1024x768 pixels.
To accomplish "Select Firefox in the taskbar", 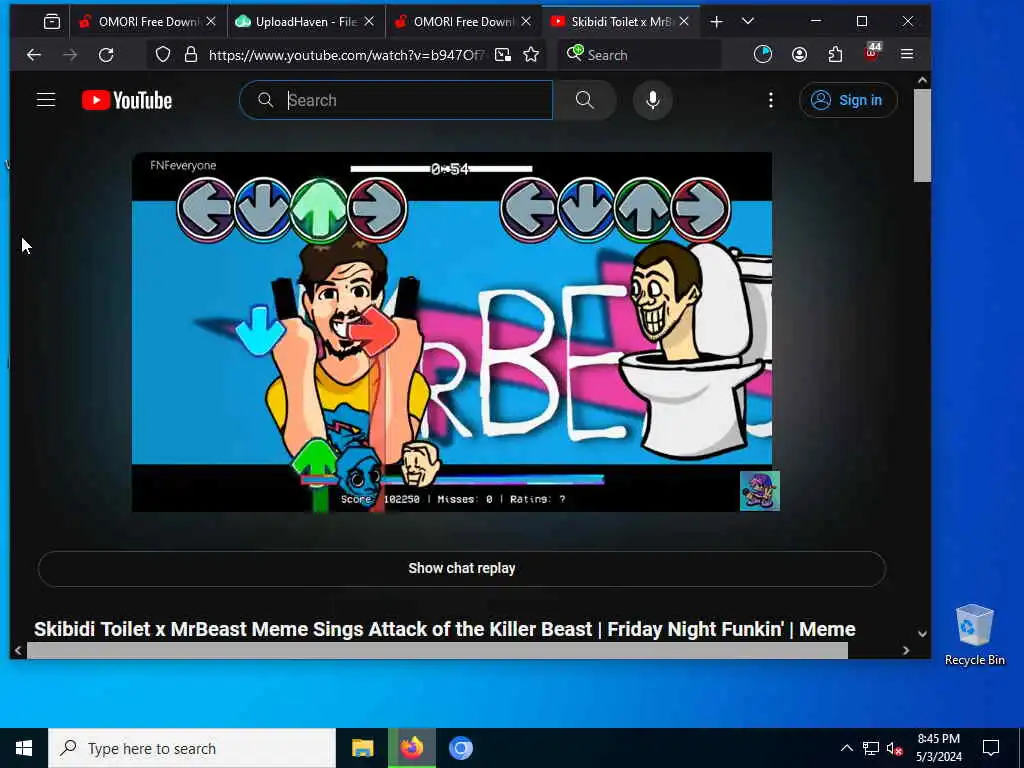I will click(411, 748).
